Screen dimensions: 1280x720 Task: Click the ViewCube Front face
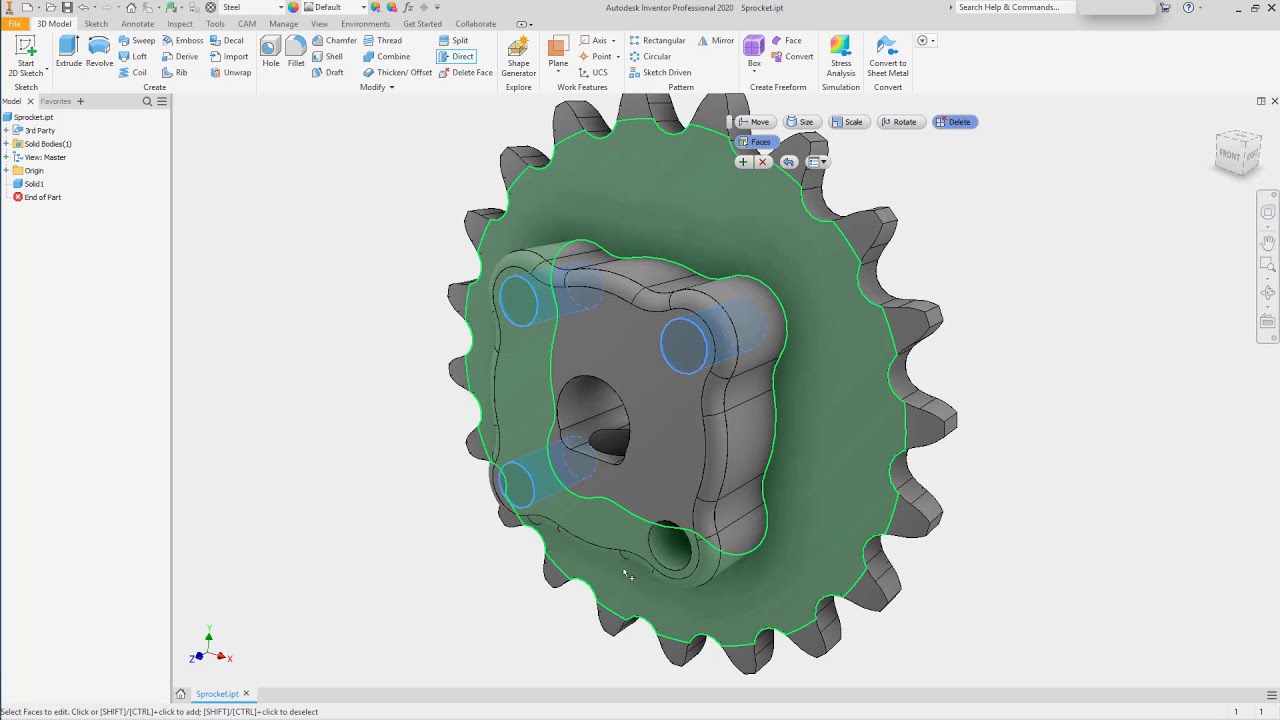point(1229,155)
